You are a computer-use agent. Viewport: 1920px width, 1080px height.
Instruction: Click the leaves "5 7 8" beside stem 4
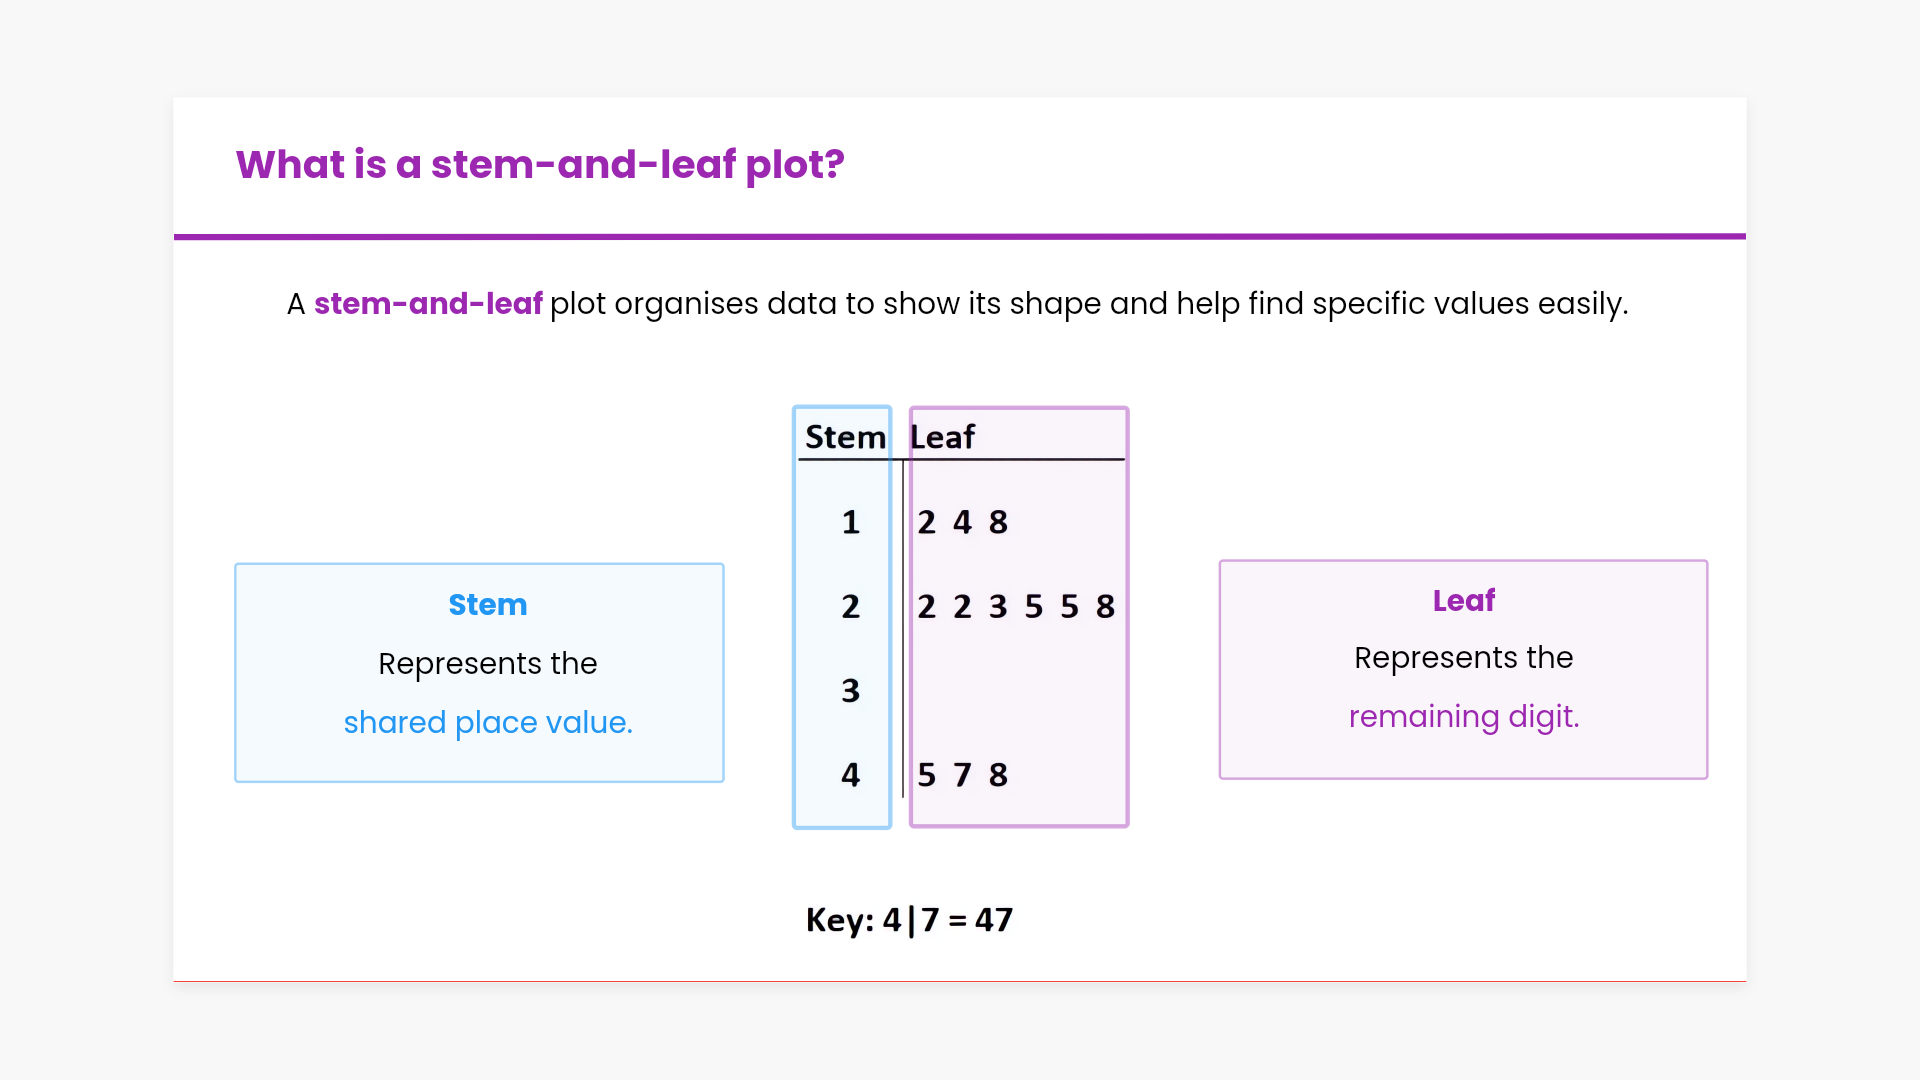(x=962, y=775)
